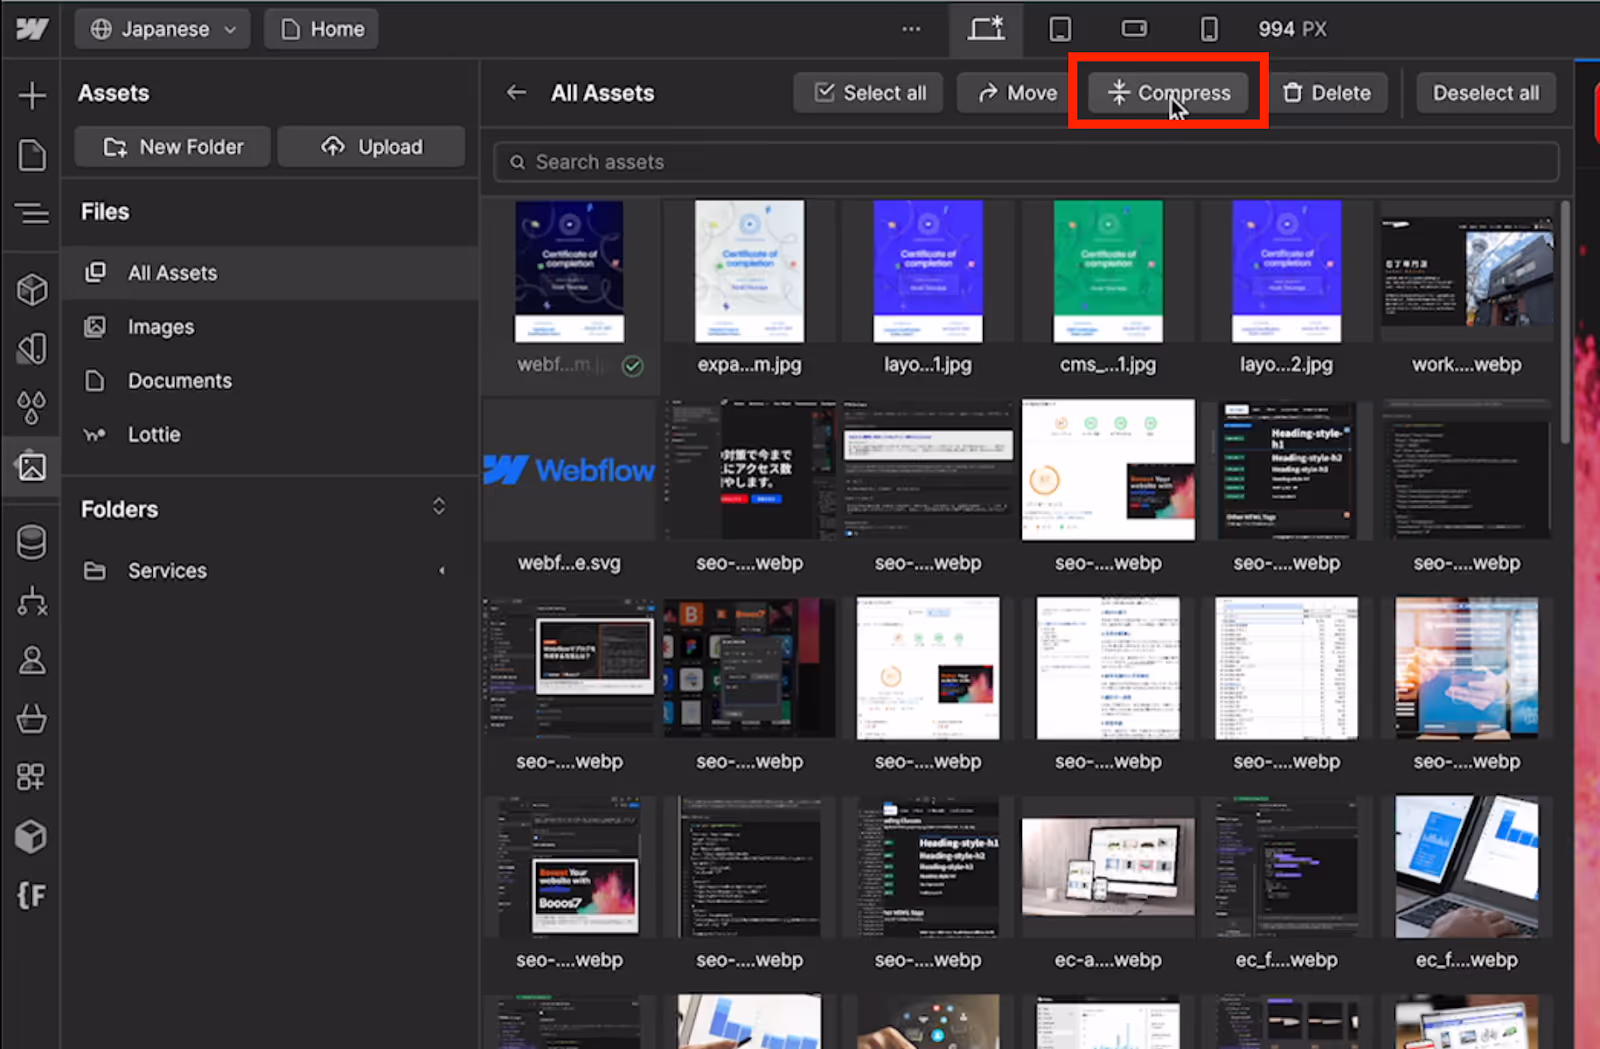The image size is (1600, 1049).
Task: Focus the Search assets field
Action: pos(1026,162)
